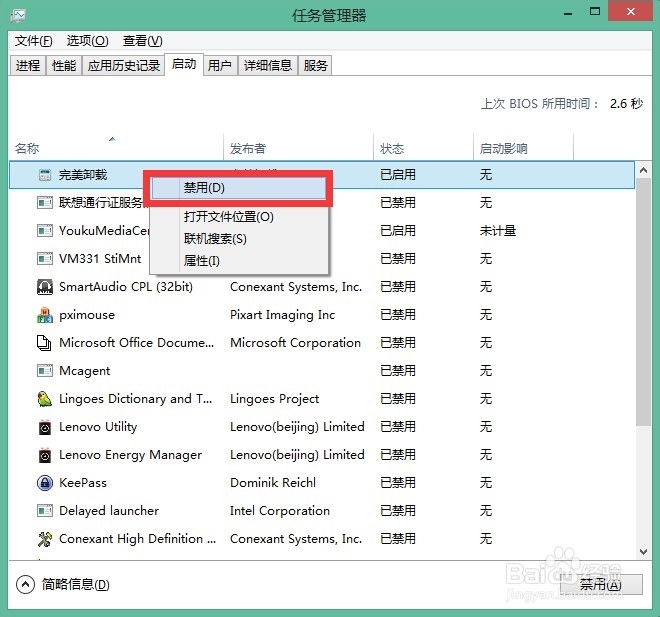This screenshot has height=617, width=660.
Task: Click the pximouse icon
Action: 45,315
